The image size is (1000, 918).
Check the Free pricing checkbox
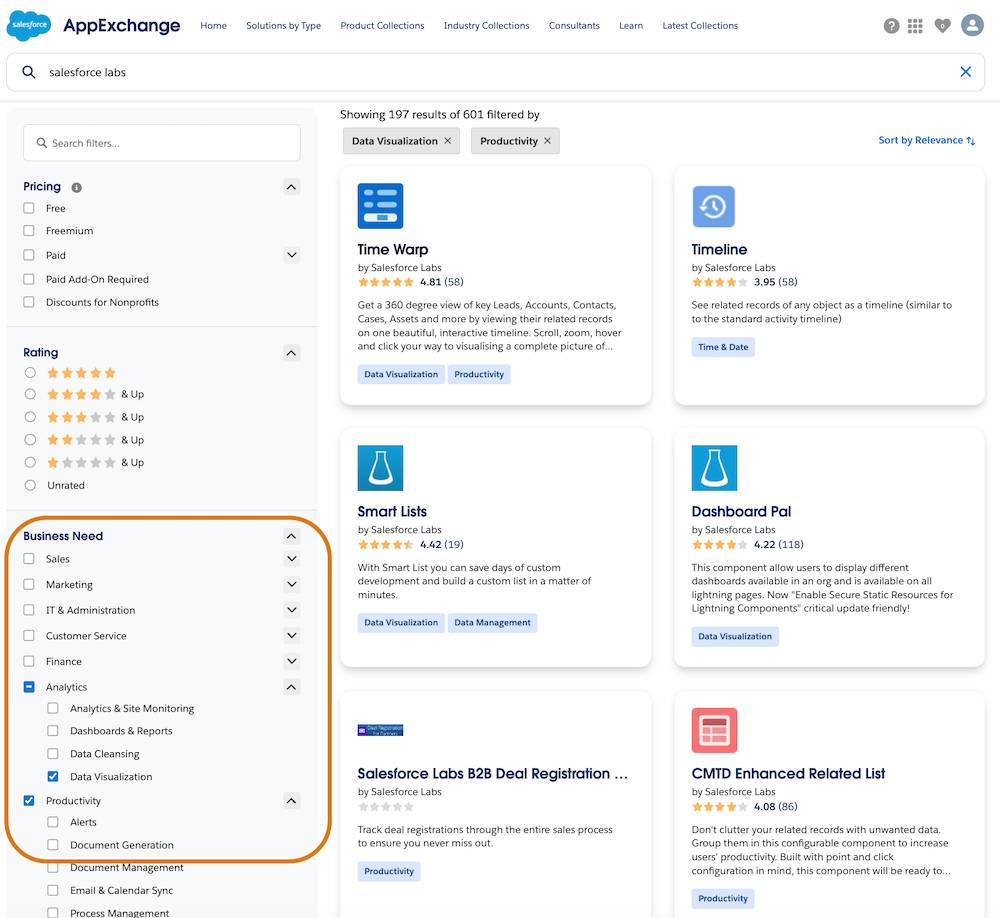pyautogui.click(x=29, y=208)
